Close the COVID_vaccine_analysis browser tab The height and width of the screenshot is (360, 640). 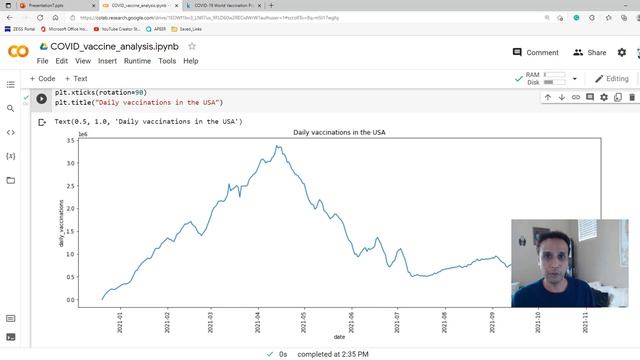[176, 6]
